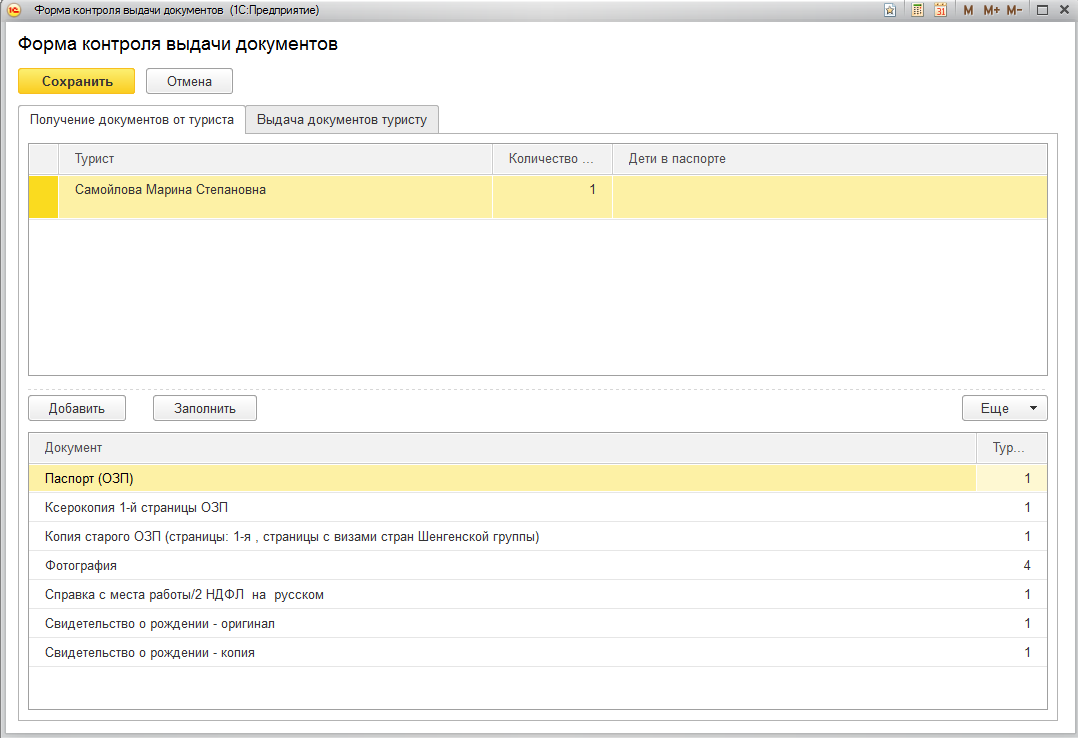Select tourist Самойлова Марина Степановна
This screenshot has height=738, width=1078.
pyautogui.click(x=275, y=197)
